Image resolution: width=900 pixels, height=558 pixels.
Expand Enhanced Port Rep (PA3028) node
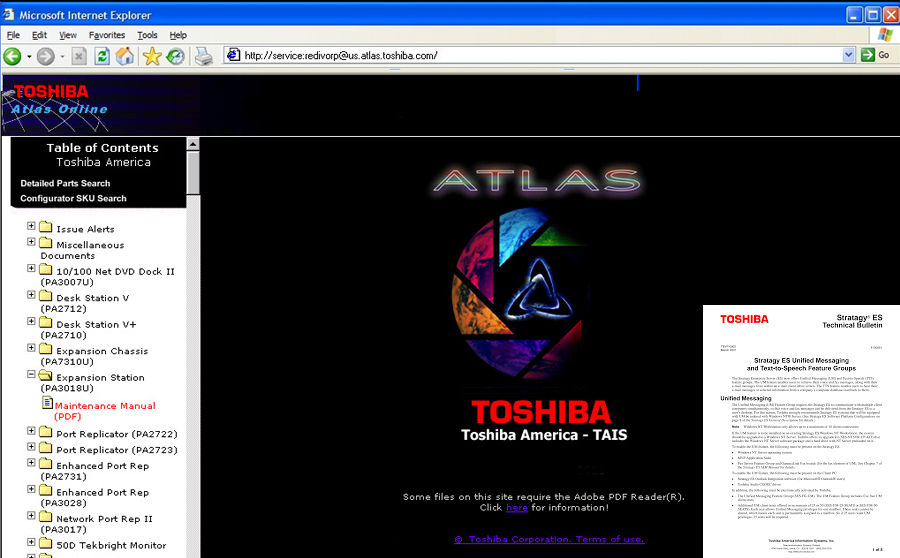pyautogui.click(x=31, y=490)
